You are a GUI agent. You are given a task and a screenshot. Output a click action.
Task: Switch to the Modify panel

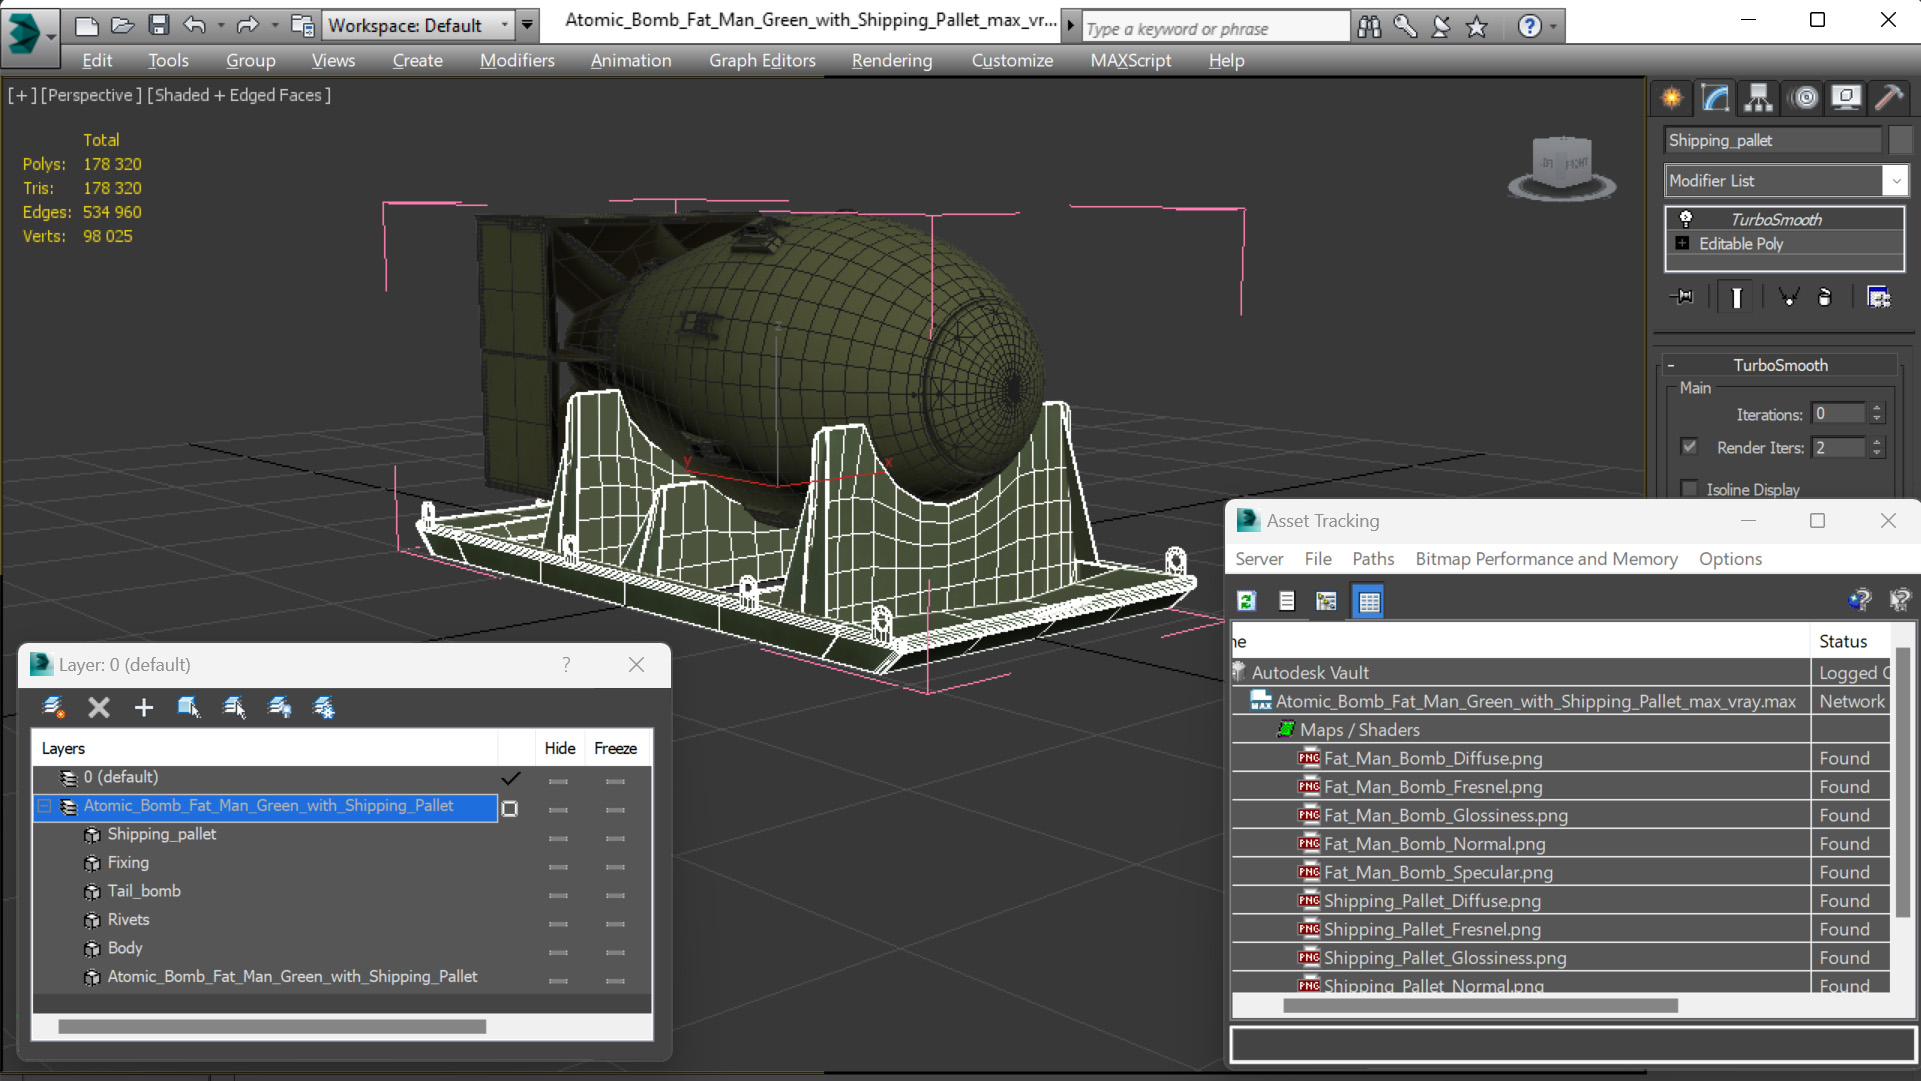(x=1715, y=97)
